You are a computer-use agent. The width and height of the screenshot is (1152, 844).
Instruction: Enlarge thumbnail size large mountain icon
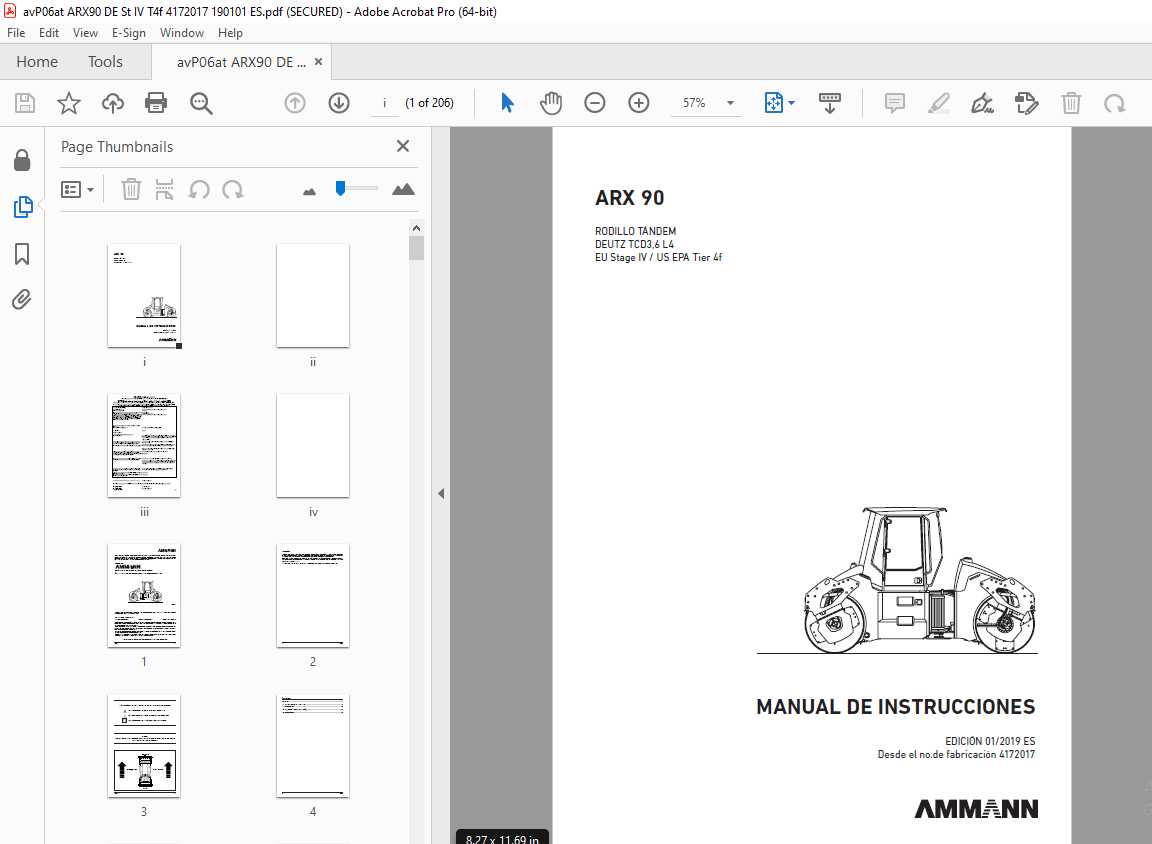403,190
